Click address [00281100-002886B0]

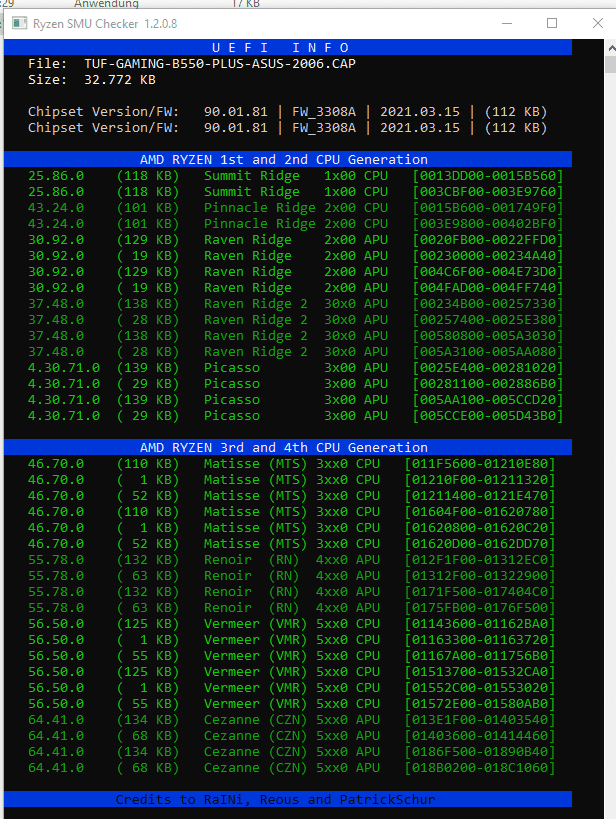pyautogui.click(x=488, y=384)
